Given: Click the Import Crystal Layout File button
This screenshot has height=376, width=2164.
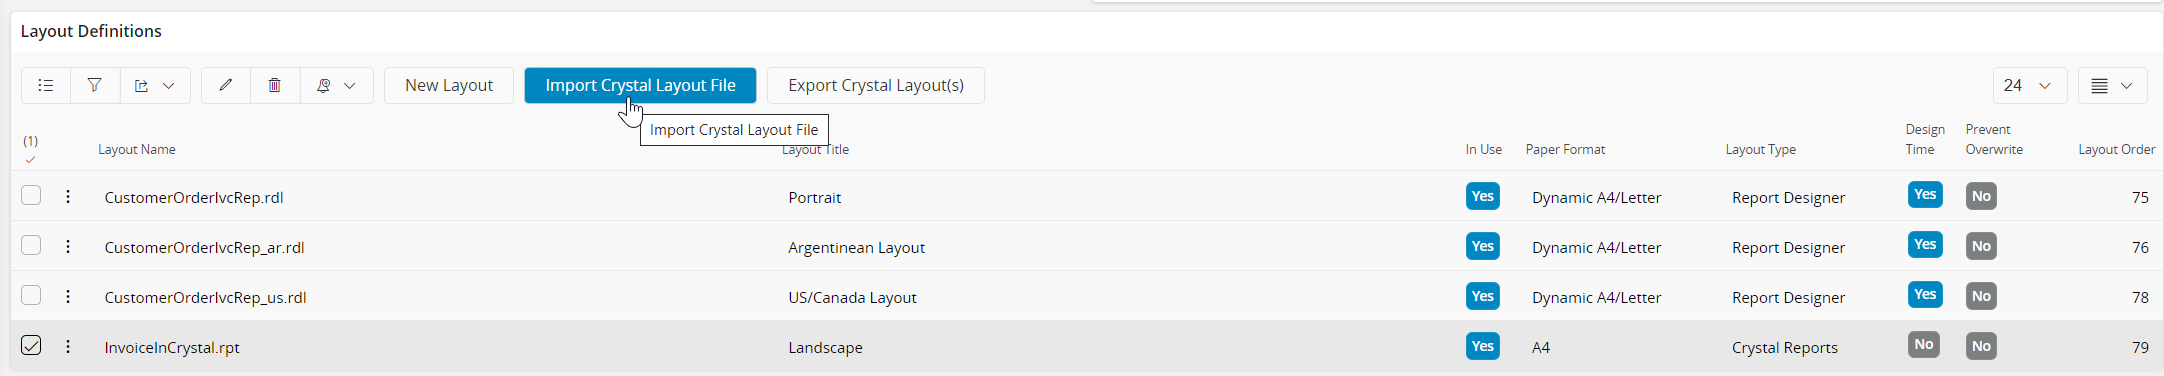Looking at the screenshot, I should 640,86.
